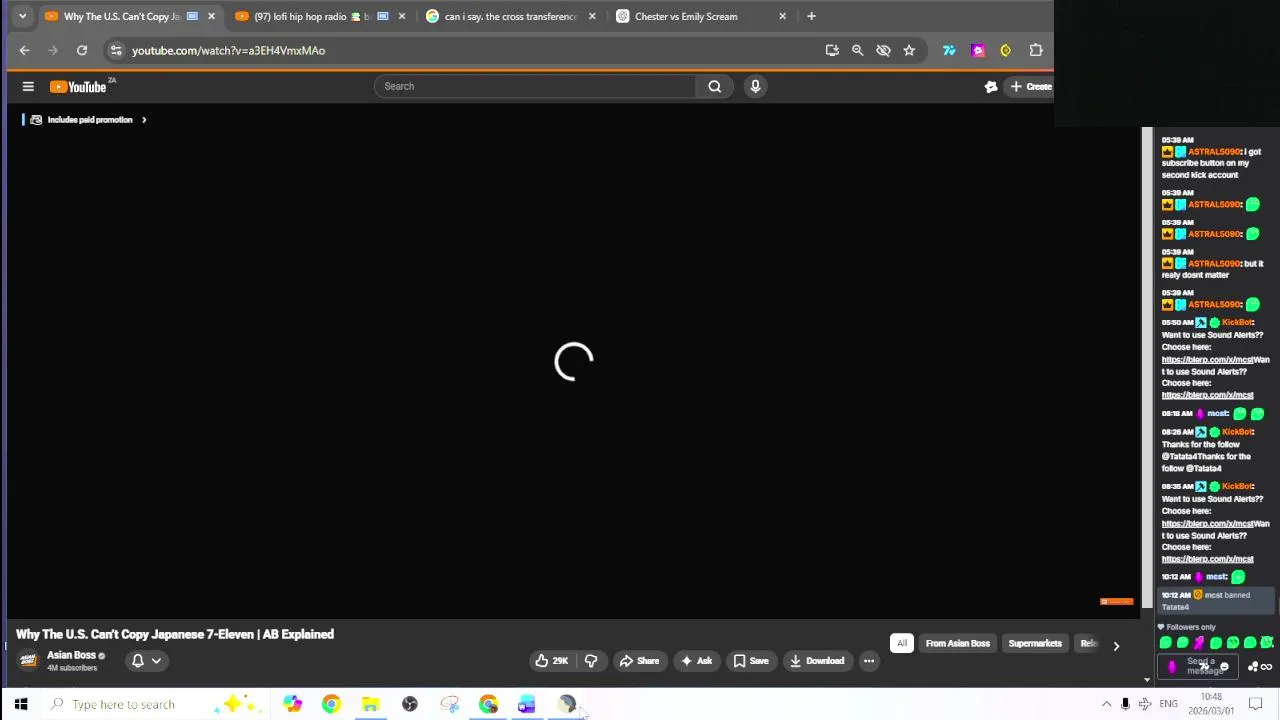Open the tab search dropdown arrow
1280x720 pixels.
(22, 16)
